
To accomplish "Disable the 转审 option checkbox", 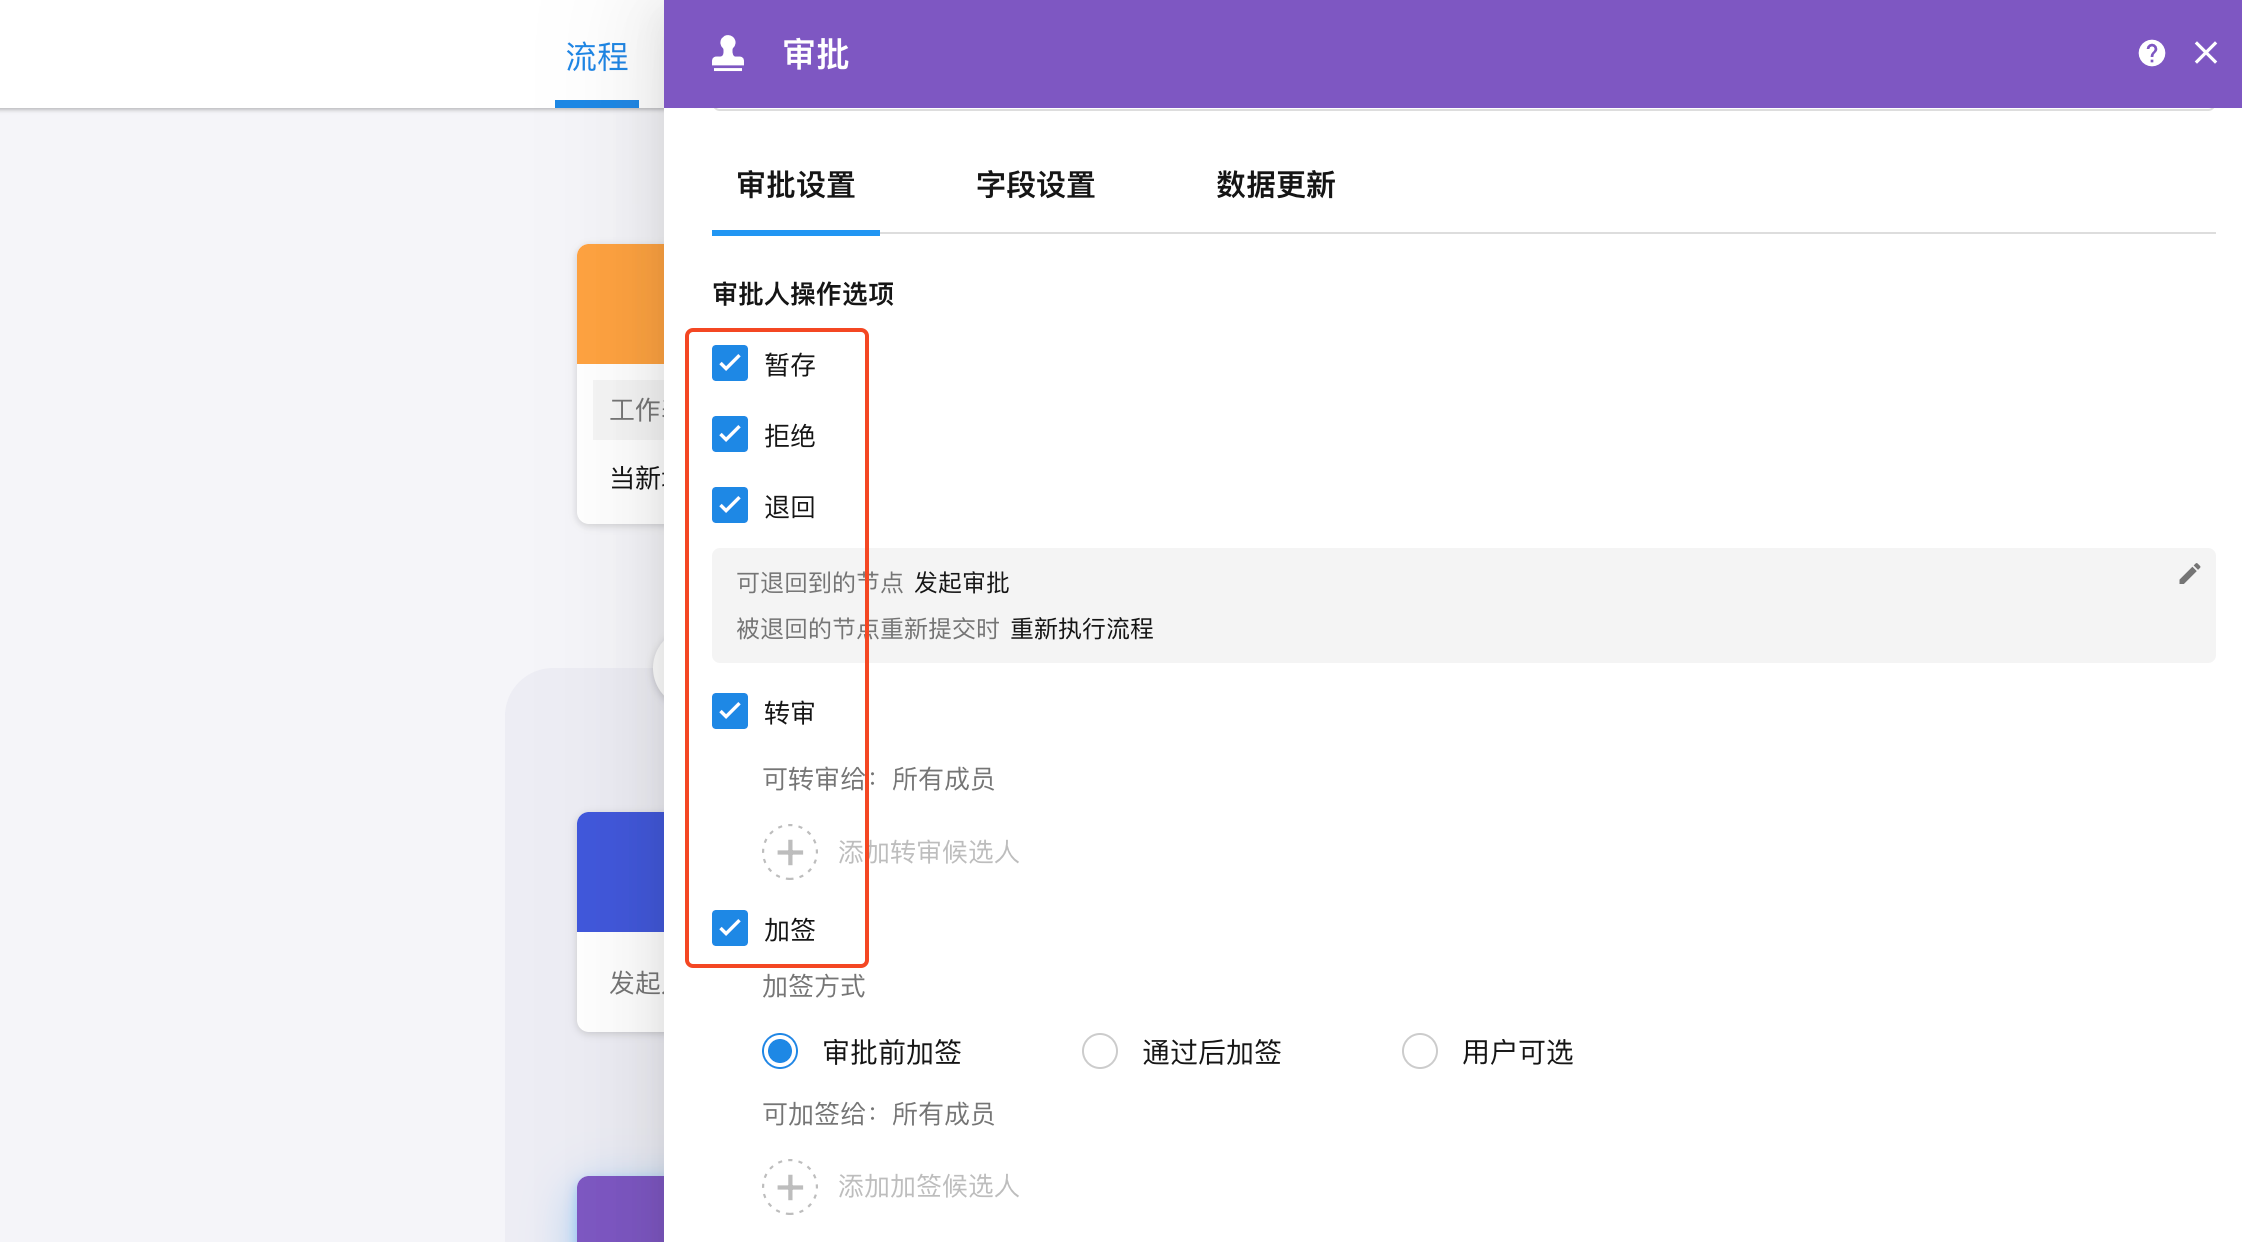I will point(730,712).
